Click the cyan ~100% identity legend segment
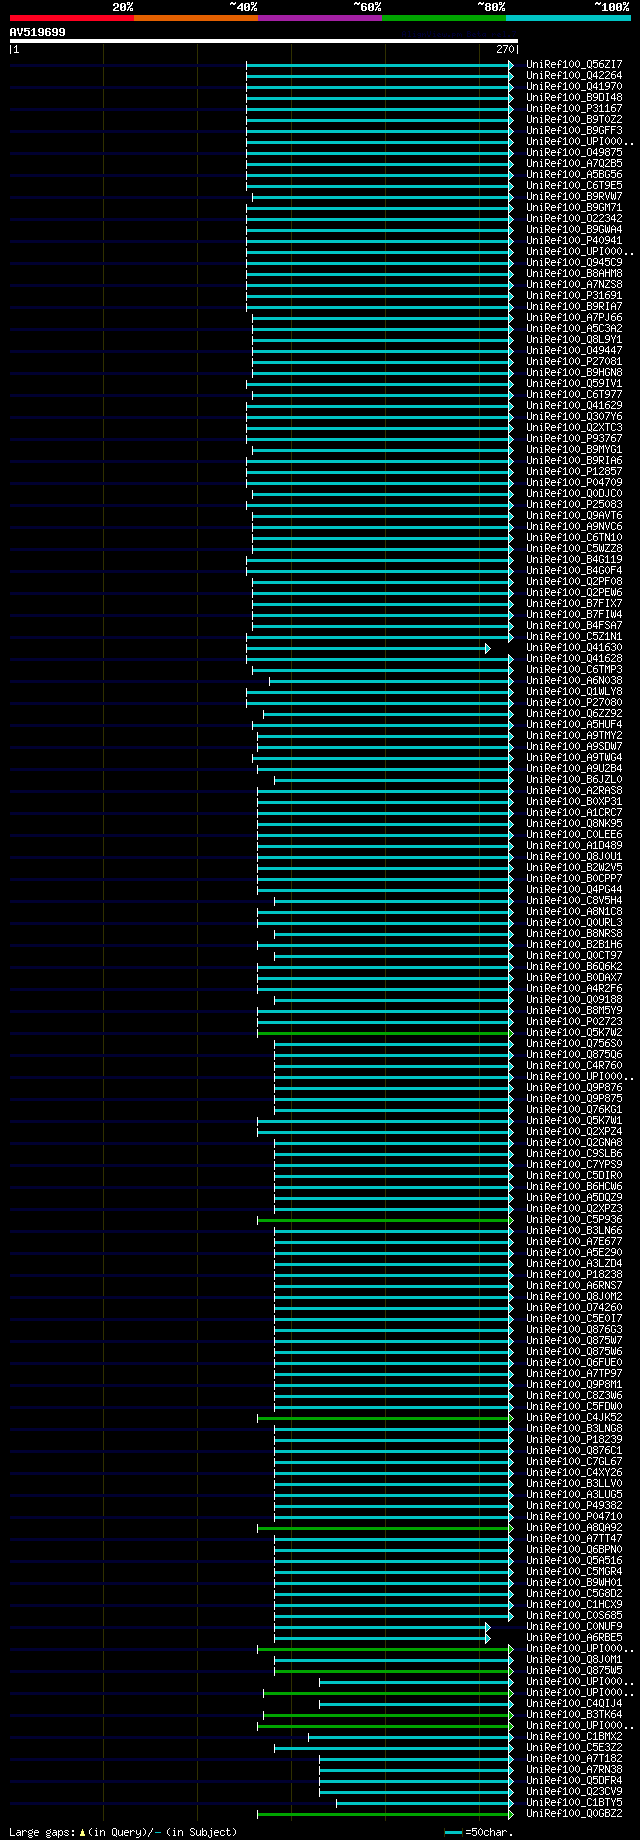The height and width of the screenshot is (1840, 640). coord(568,18)
